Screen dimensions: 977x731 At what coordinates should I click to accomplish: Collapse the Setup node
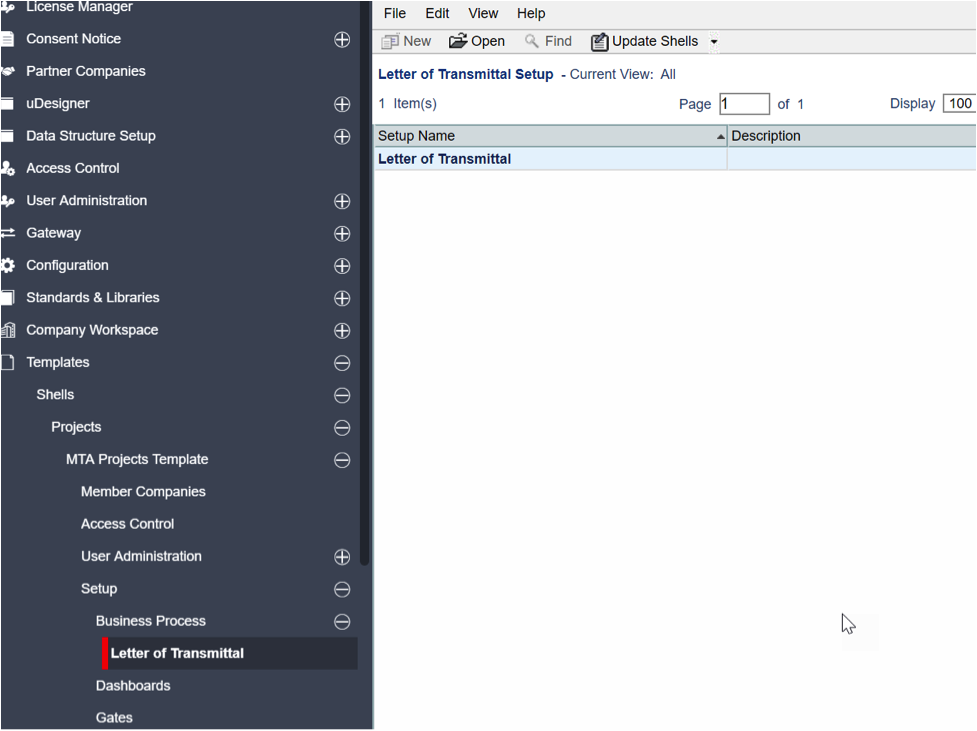coord(342,590)
